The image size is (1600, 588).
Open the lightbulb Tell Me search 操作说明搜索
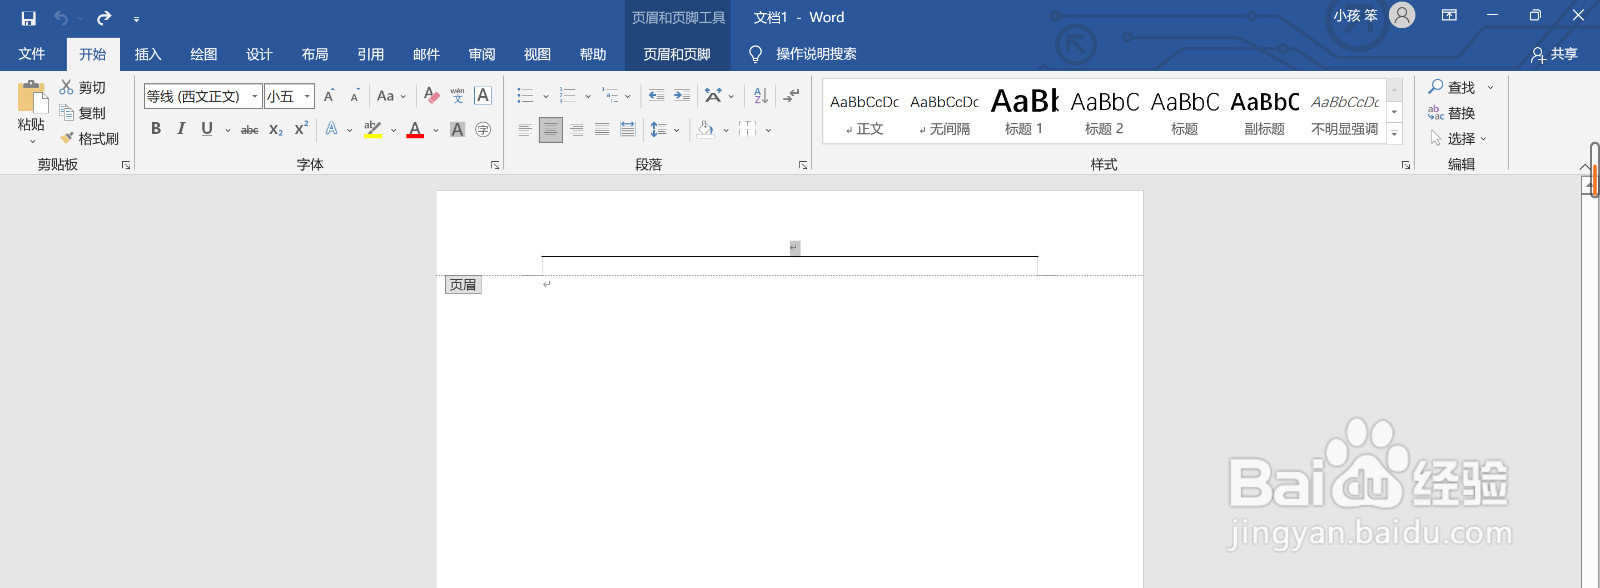coord(803,54)
